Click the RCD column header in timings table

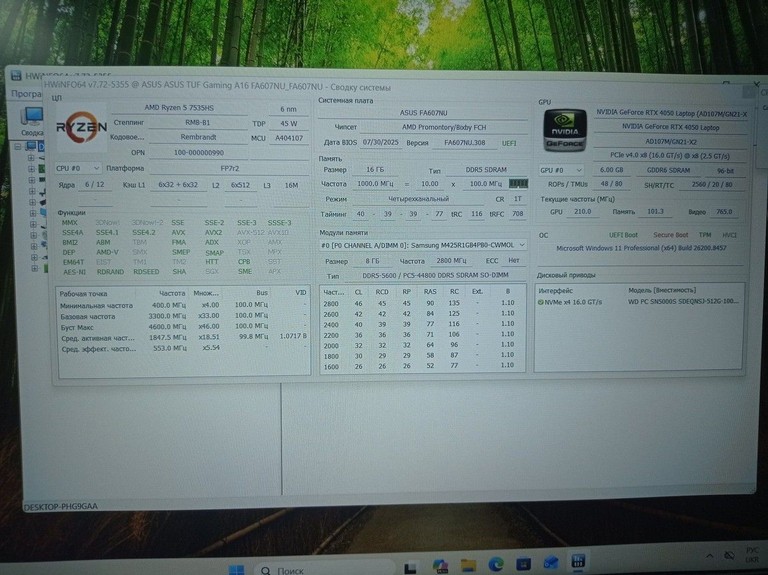click(382, 291)
